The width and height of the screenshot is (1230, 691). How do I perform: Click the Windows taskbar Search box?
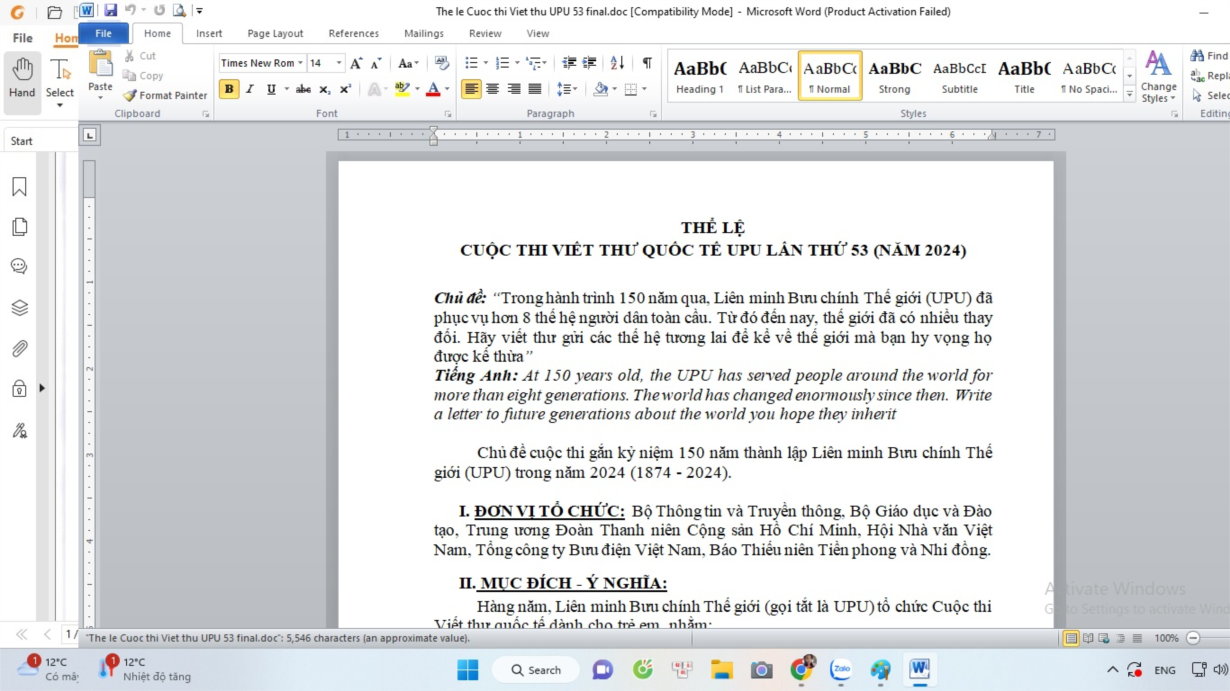[x=535, y=670]
